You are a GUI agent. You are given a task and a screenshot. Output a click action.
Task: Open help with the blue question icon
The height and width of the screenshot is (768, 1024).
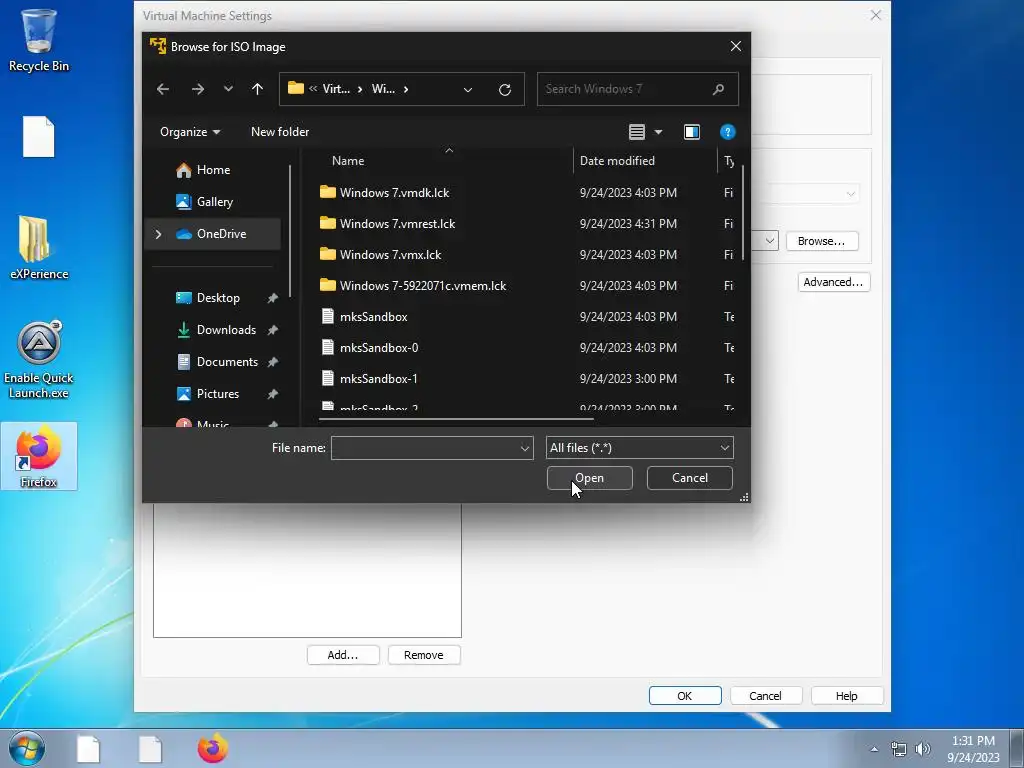(x=728, y=132)
